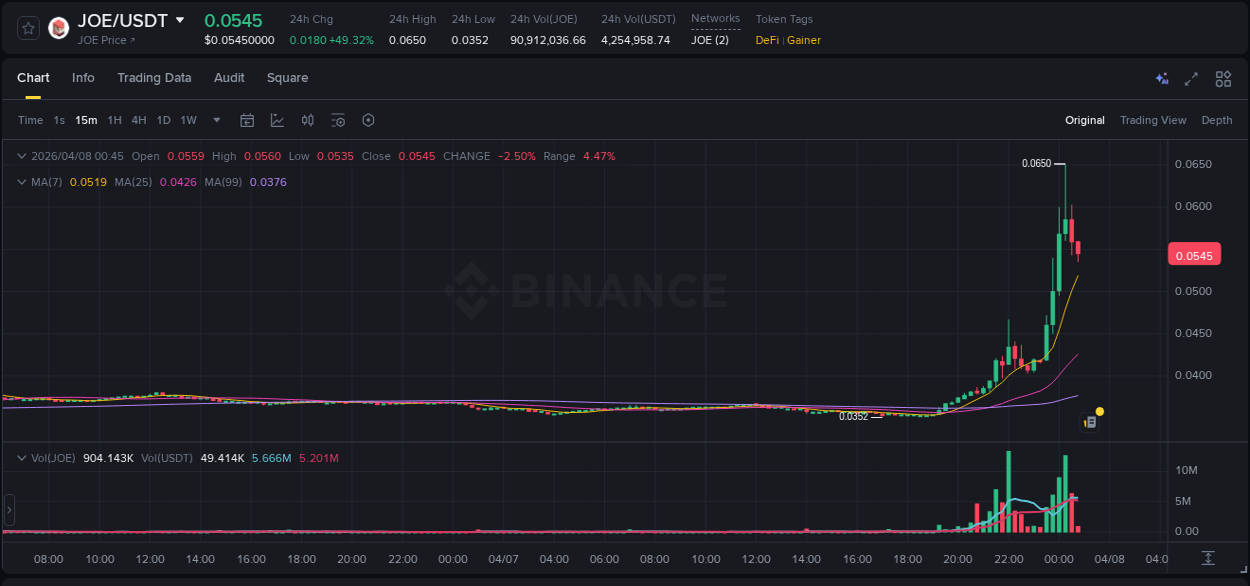The height and width of the screenshot is (586, 1250).
Task: Click the news marker icon near latest candle
Action: [1090, 421]
